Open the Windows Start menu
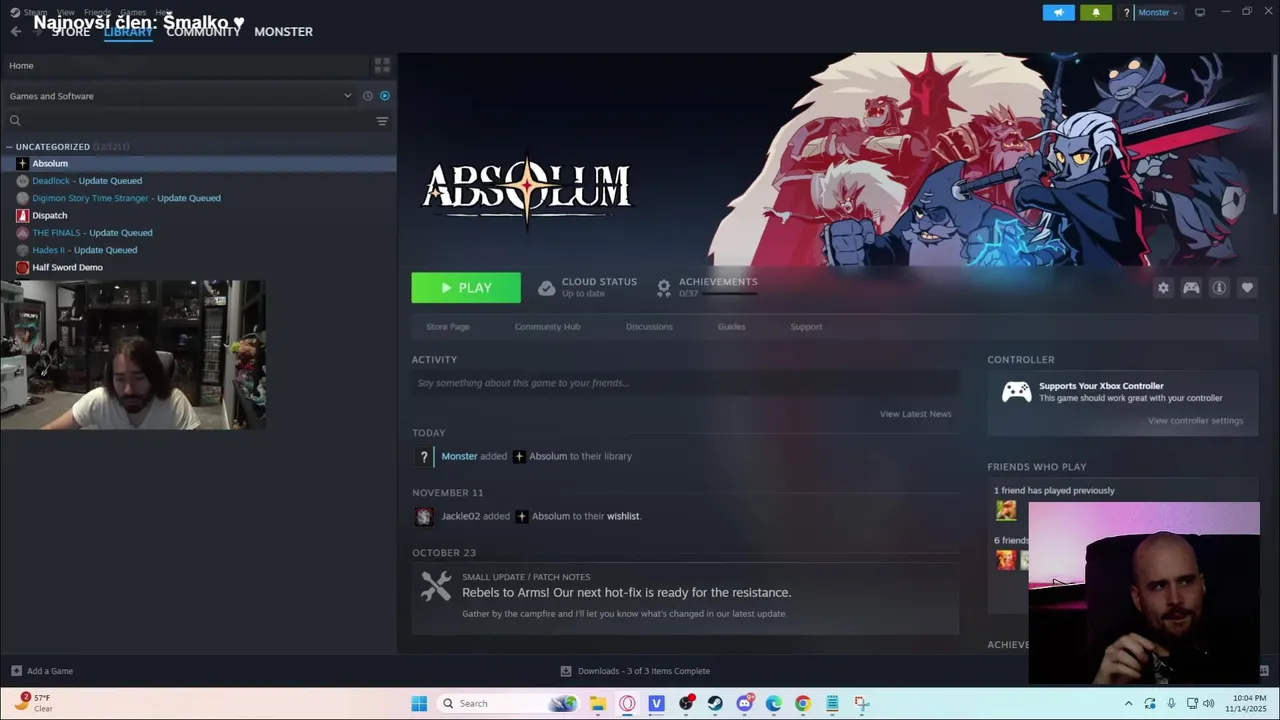 [419, 703]
